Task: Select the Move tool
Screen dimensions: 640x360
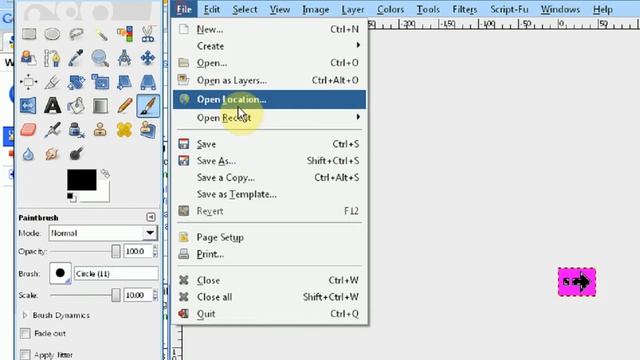Action: (x=148, y=58)
